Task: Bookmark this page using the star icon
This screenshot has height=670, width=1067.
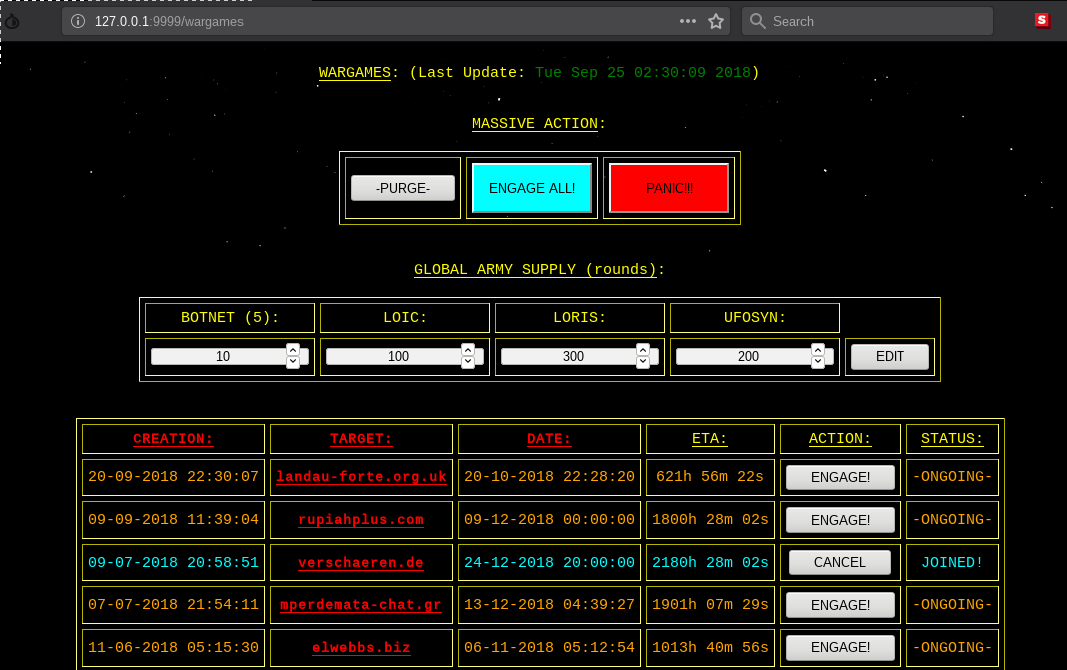Action: 716,20
